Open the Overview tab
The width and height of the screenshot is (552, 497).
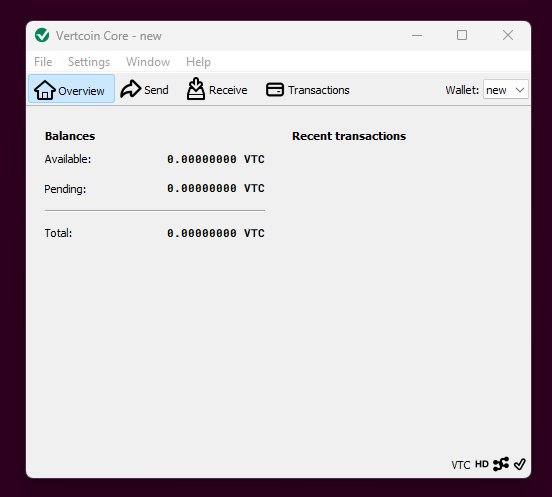click(x=71, y=89)
